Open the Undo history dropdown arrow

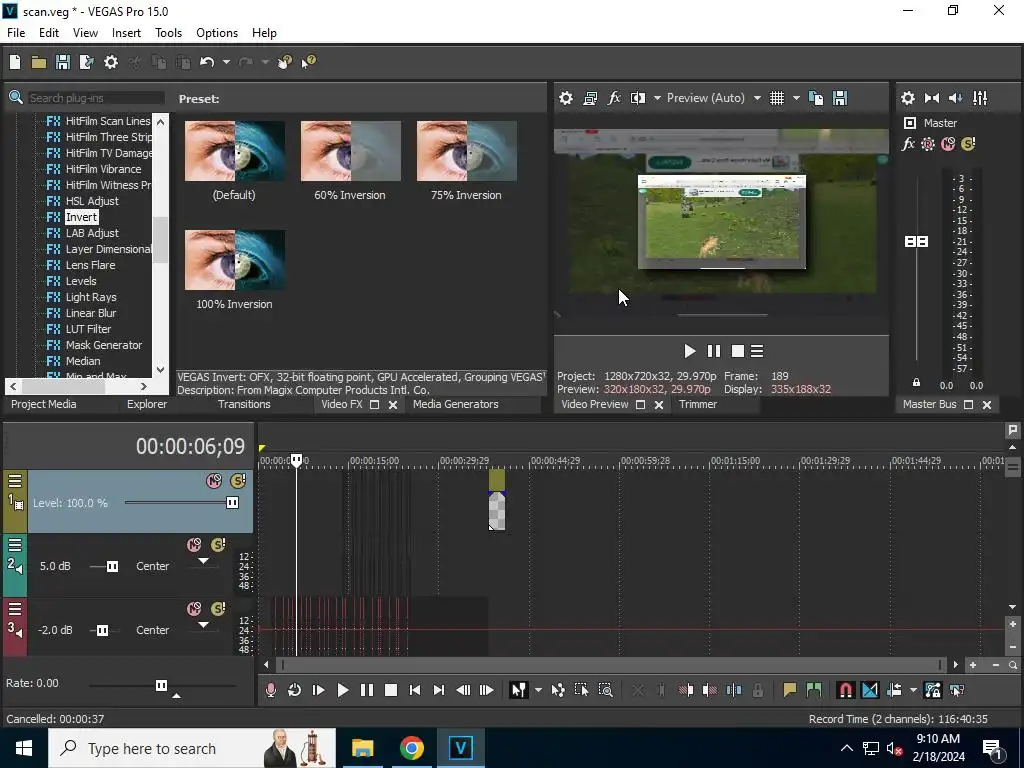(226, 62)
